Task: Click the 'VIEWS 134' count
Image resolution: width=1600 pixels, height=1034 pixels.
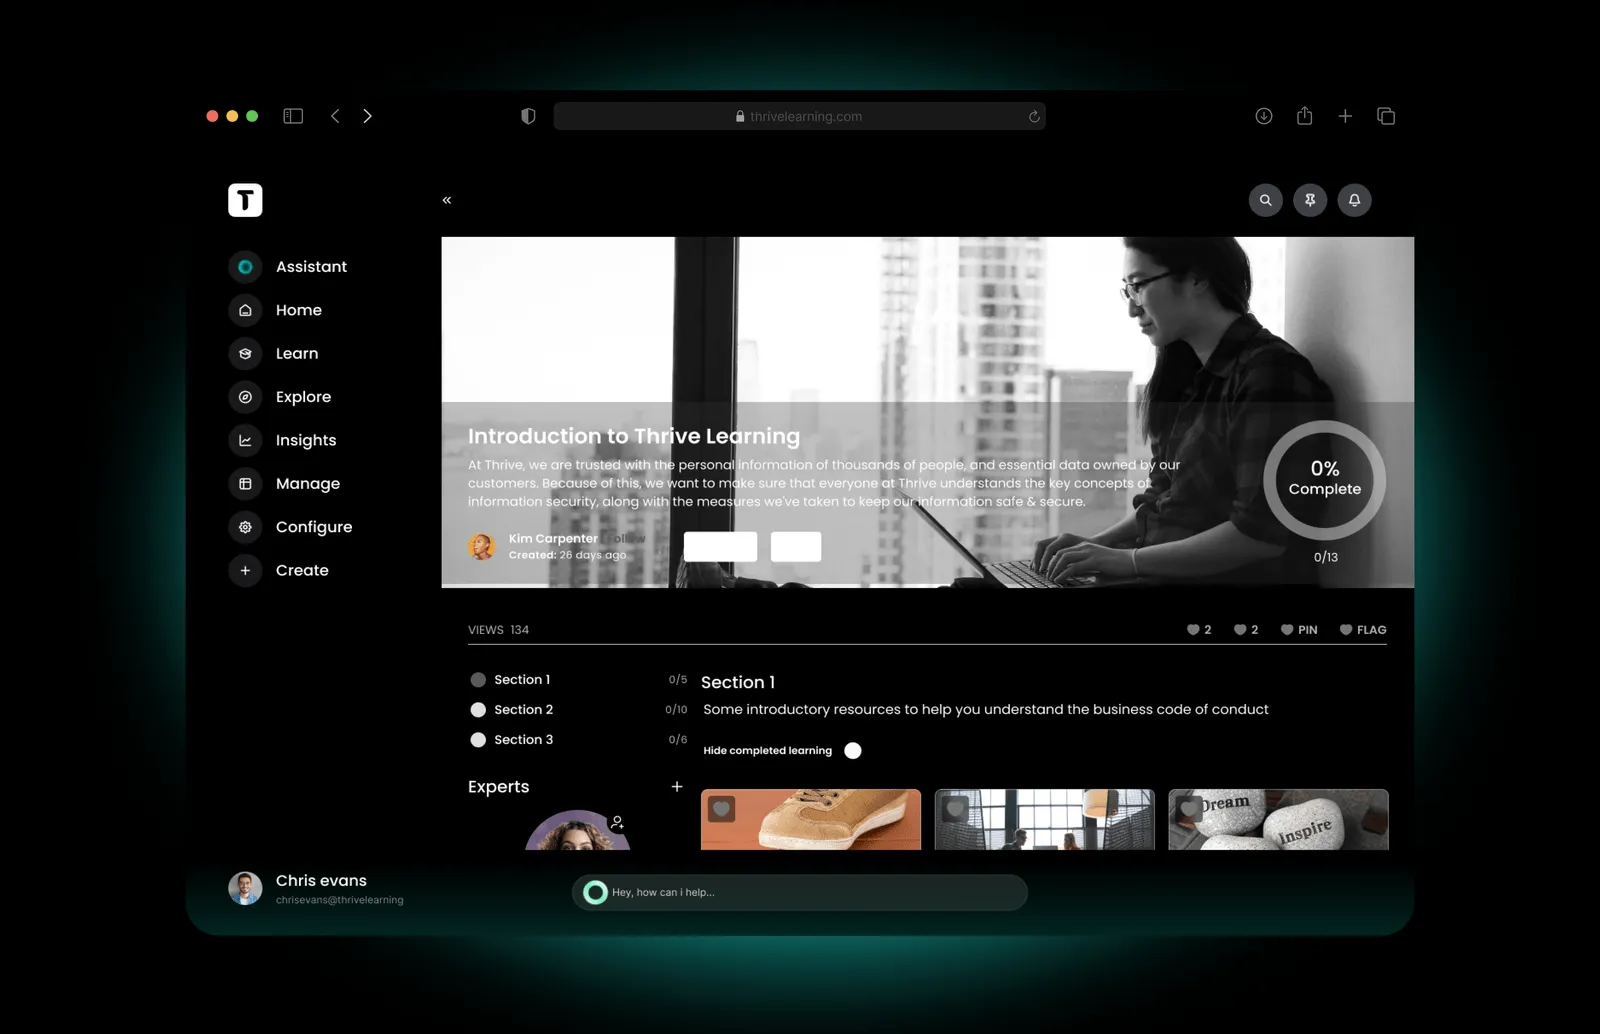Action: pyautogui.click(x=498, y=630)
